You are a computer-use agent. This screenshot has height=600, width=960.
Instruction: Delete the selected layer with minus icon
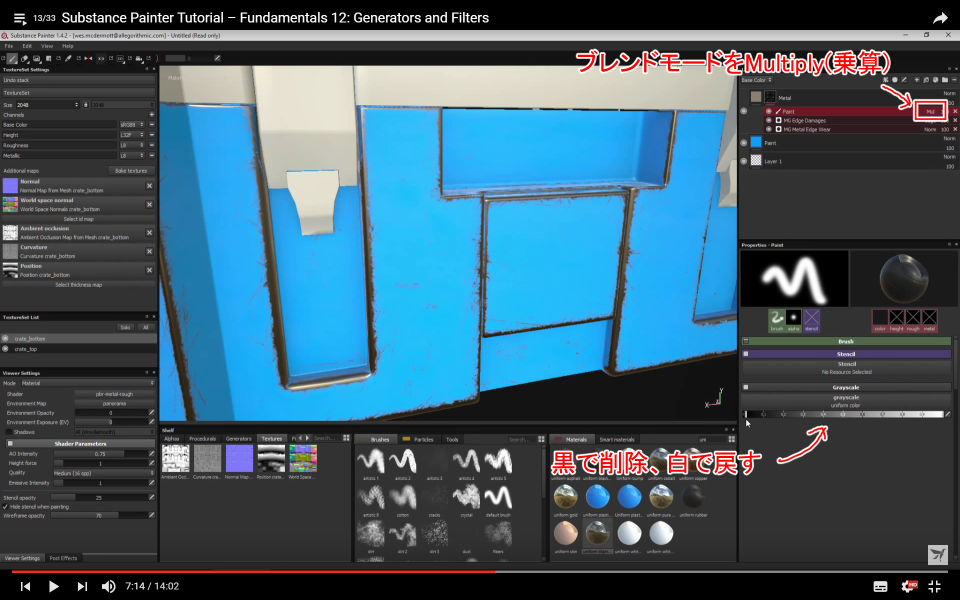(954, 80)
